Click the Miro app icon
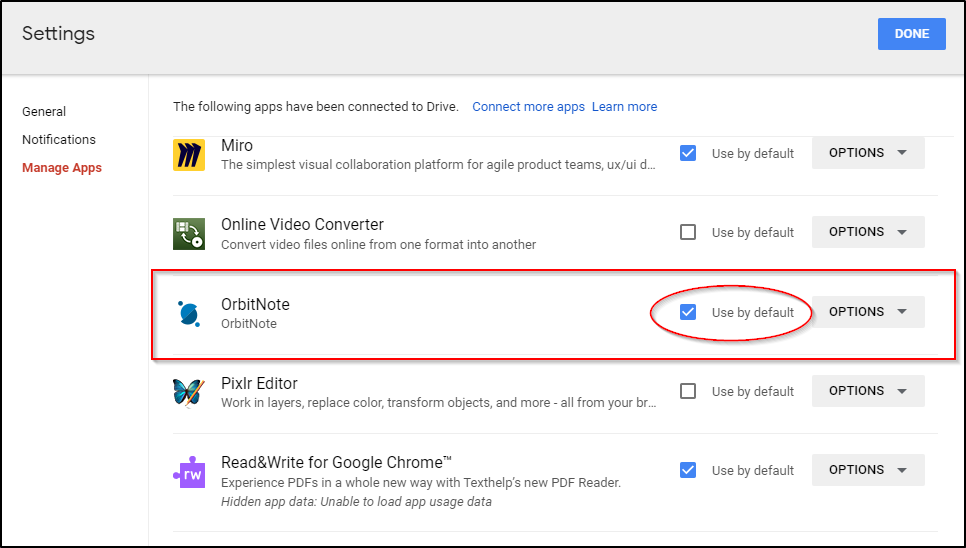 click(x=189, y=154)
